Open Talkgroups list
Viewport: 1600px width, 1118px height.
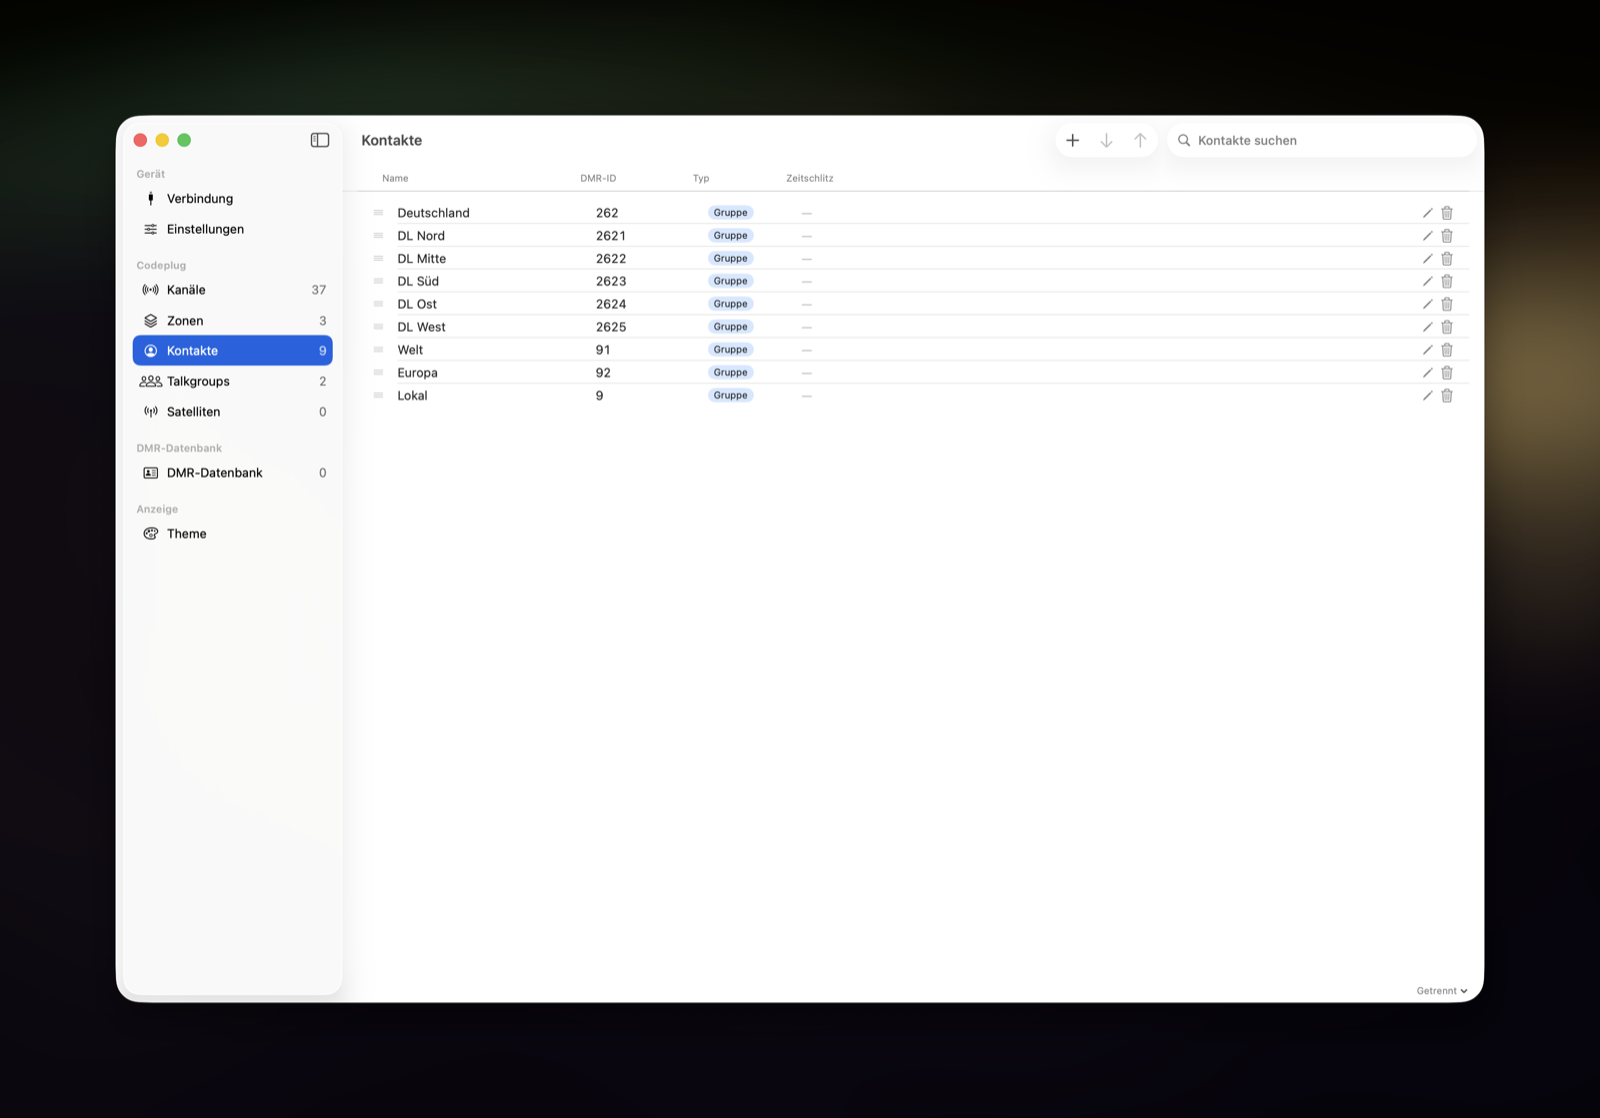[x=232, y=381]
